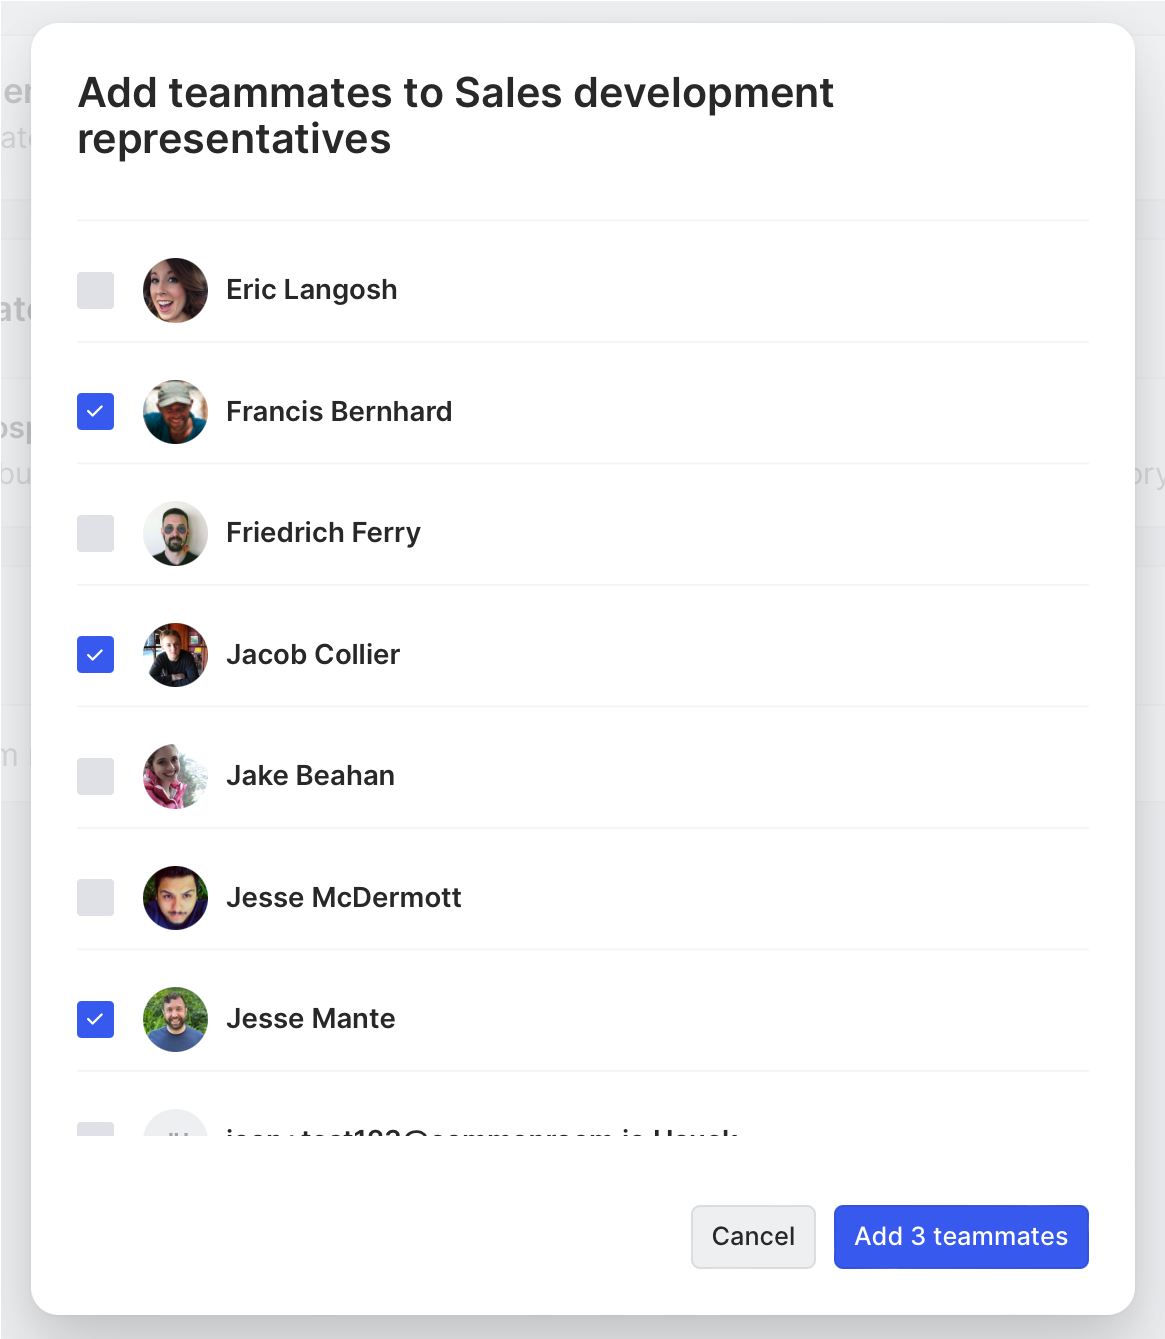Uncheck Francis Bernhard's checkbox
Viewport: 1165px width, 1339px height.
(95, 411)
